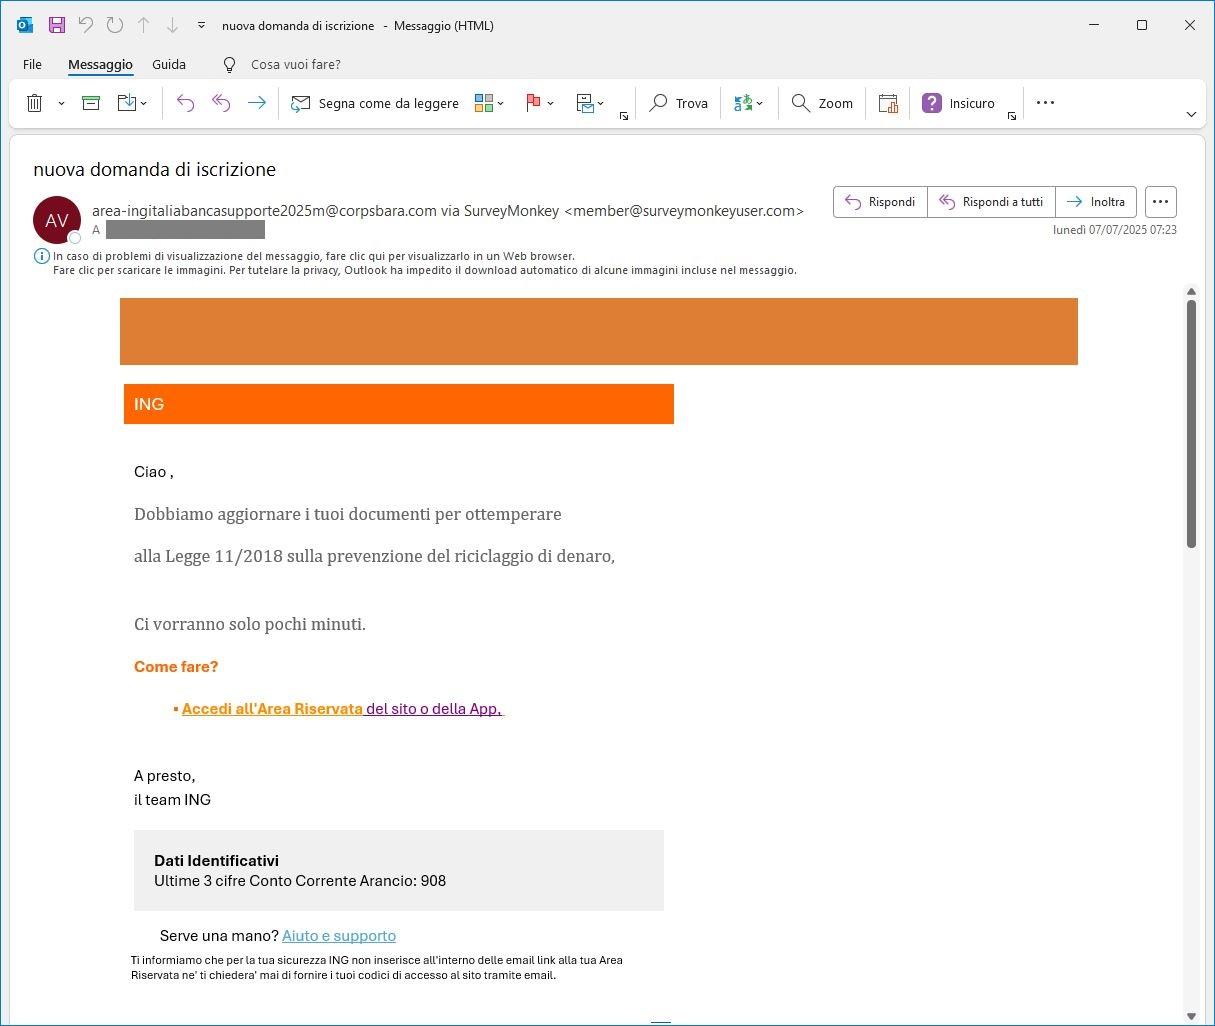The height and width of the screenshot is (1026, 1215).
Task: Click the AV sender avatar
Action: pyautogui.click(x=57, y=220)
